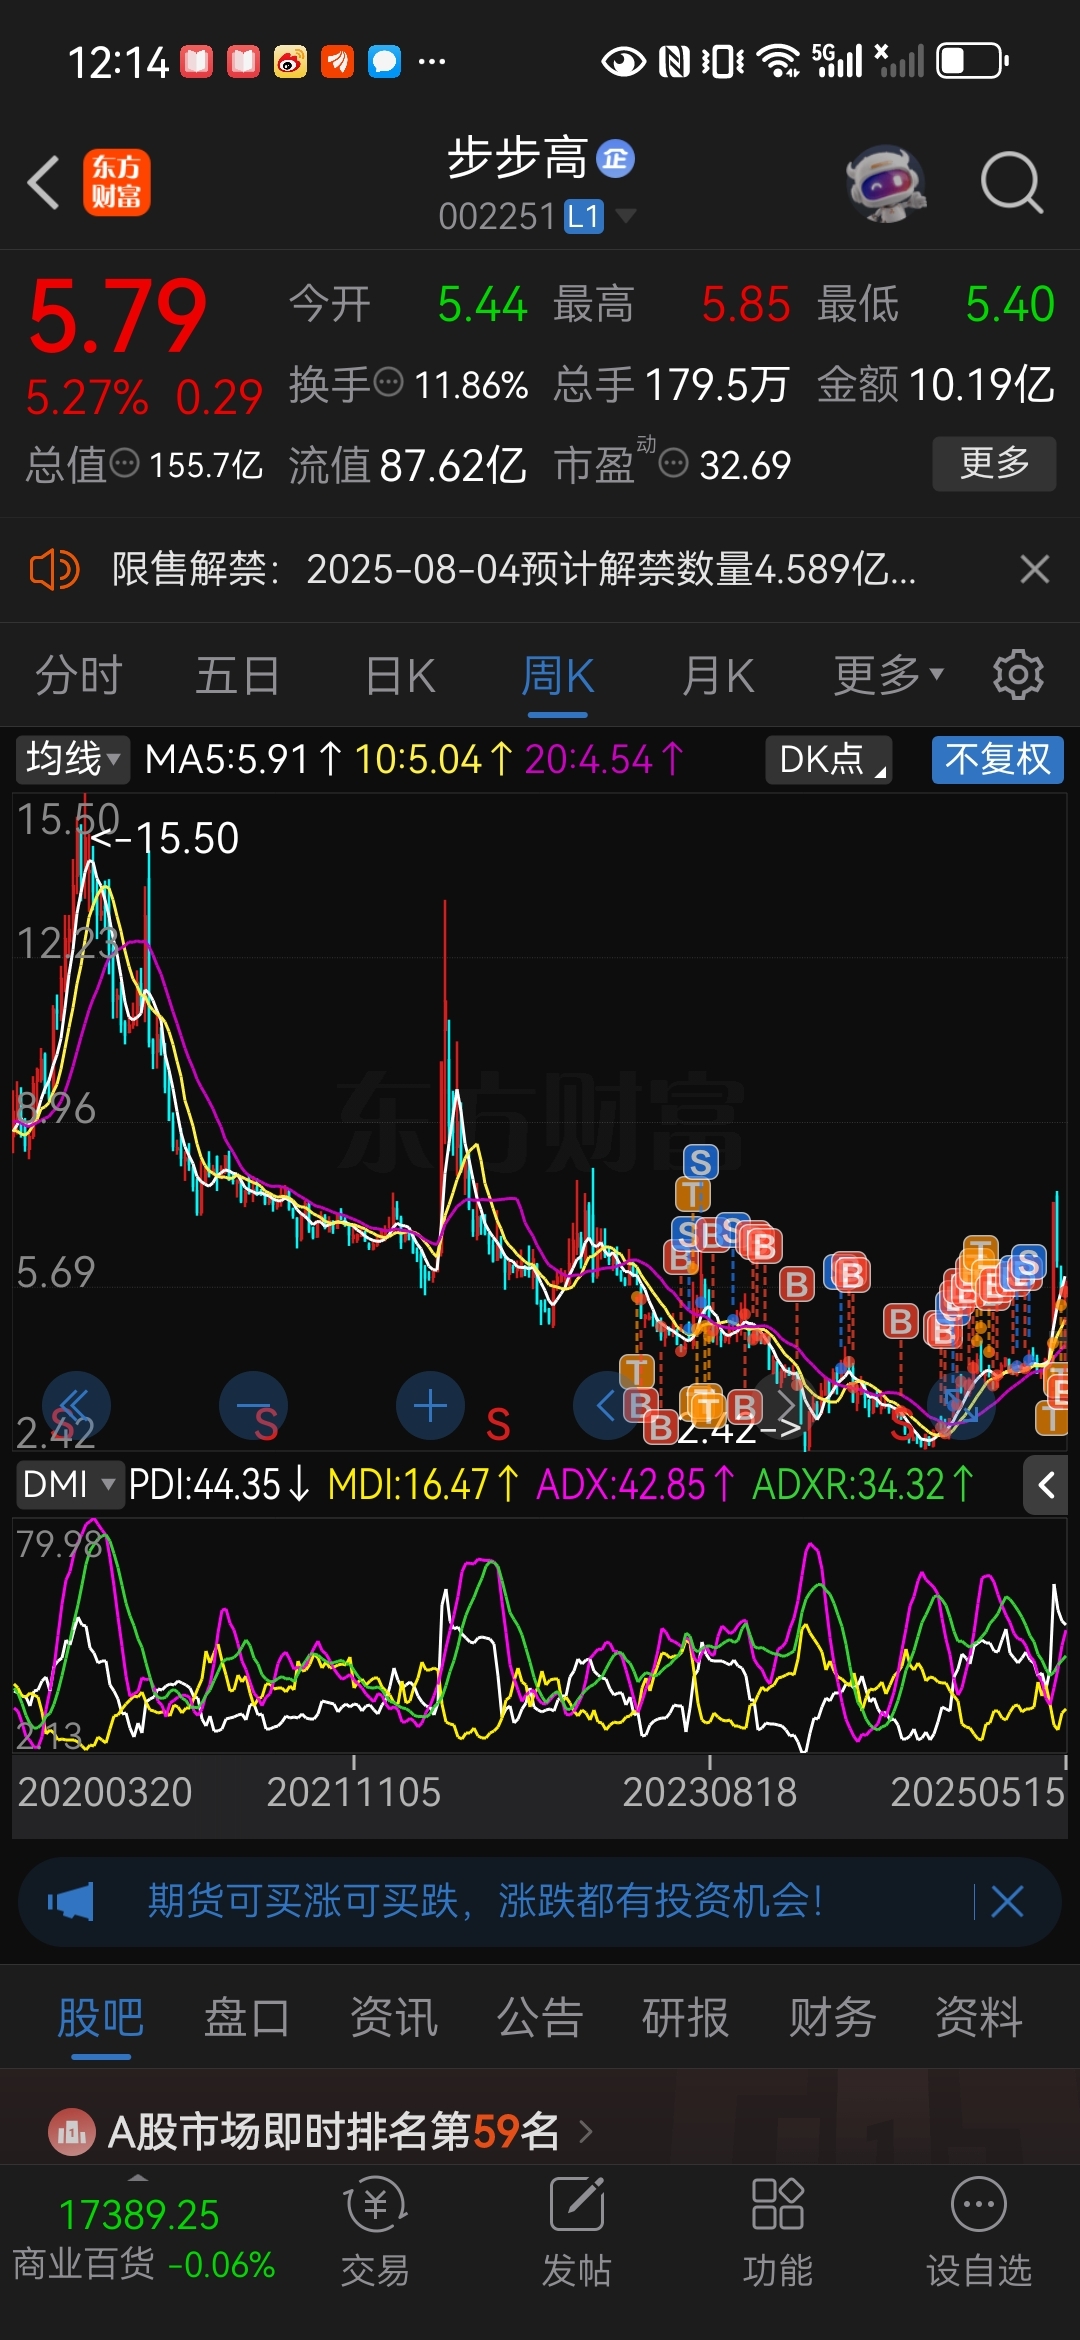This screenshot has height=2340, width=1080.
Task: Tap the single left arrow chart button
Action: coord(604,1405)
